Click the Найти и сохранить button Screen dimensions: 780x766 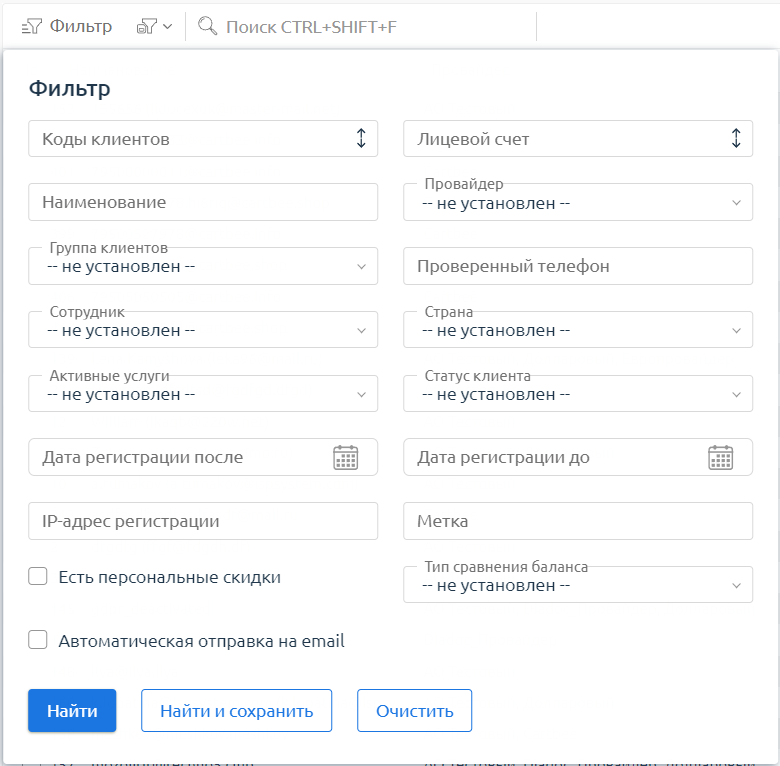(236, 711)
